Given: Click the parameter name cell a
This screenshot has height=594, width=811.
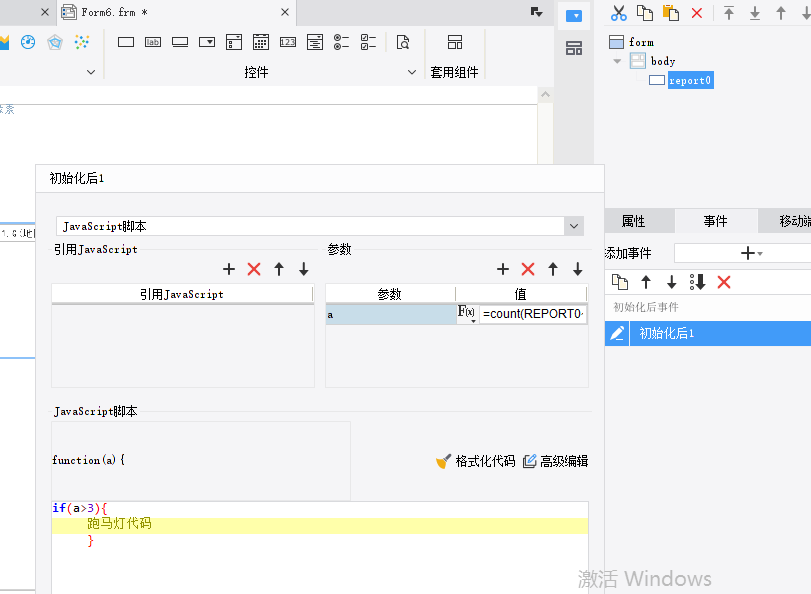Looking at the screenshot, I should point(391,314).
